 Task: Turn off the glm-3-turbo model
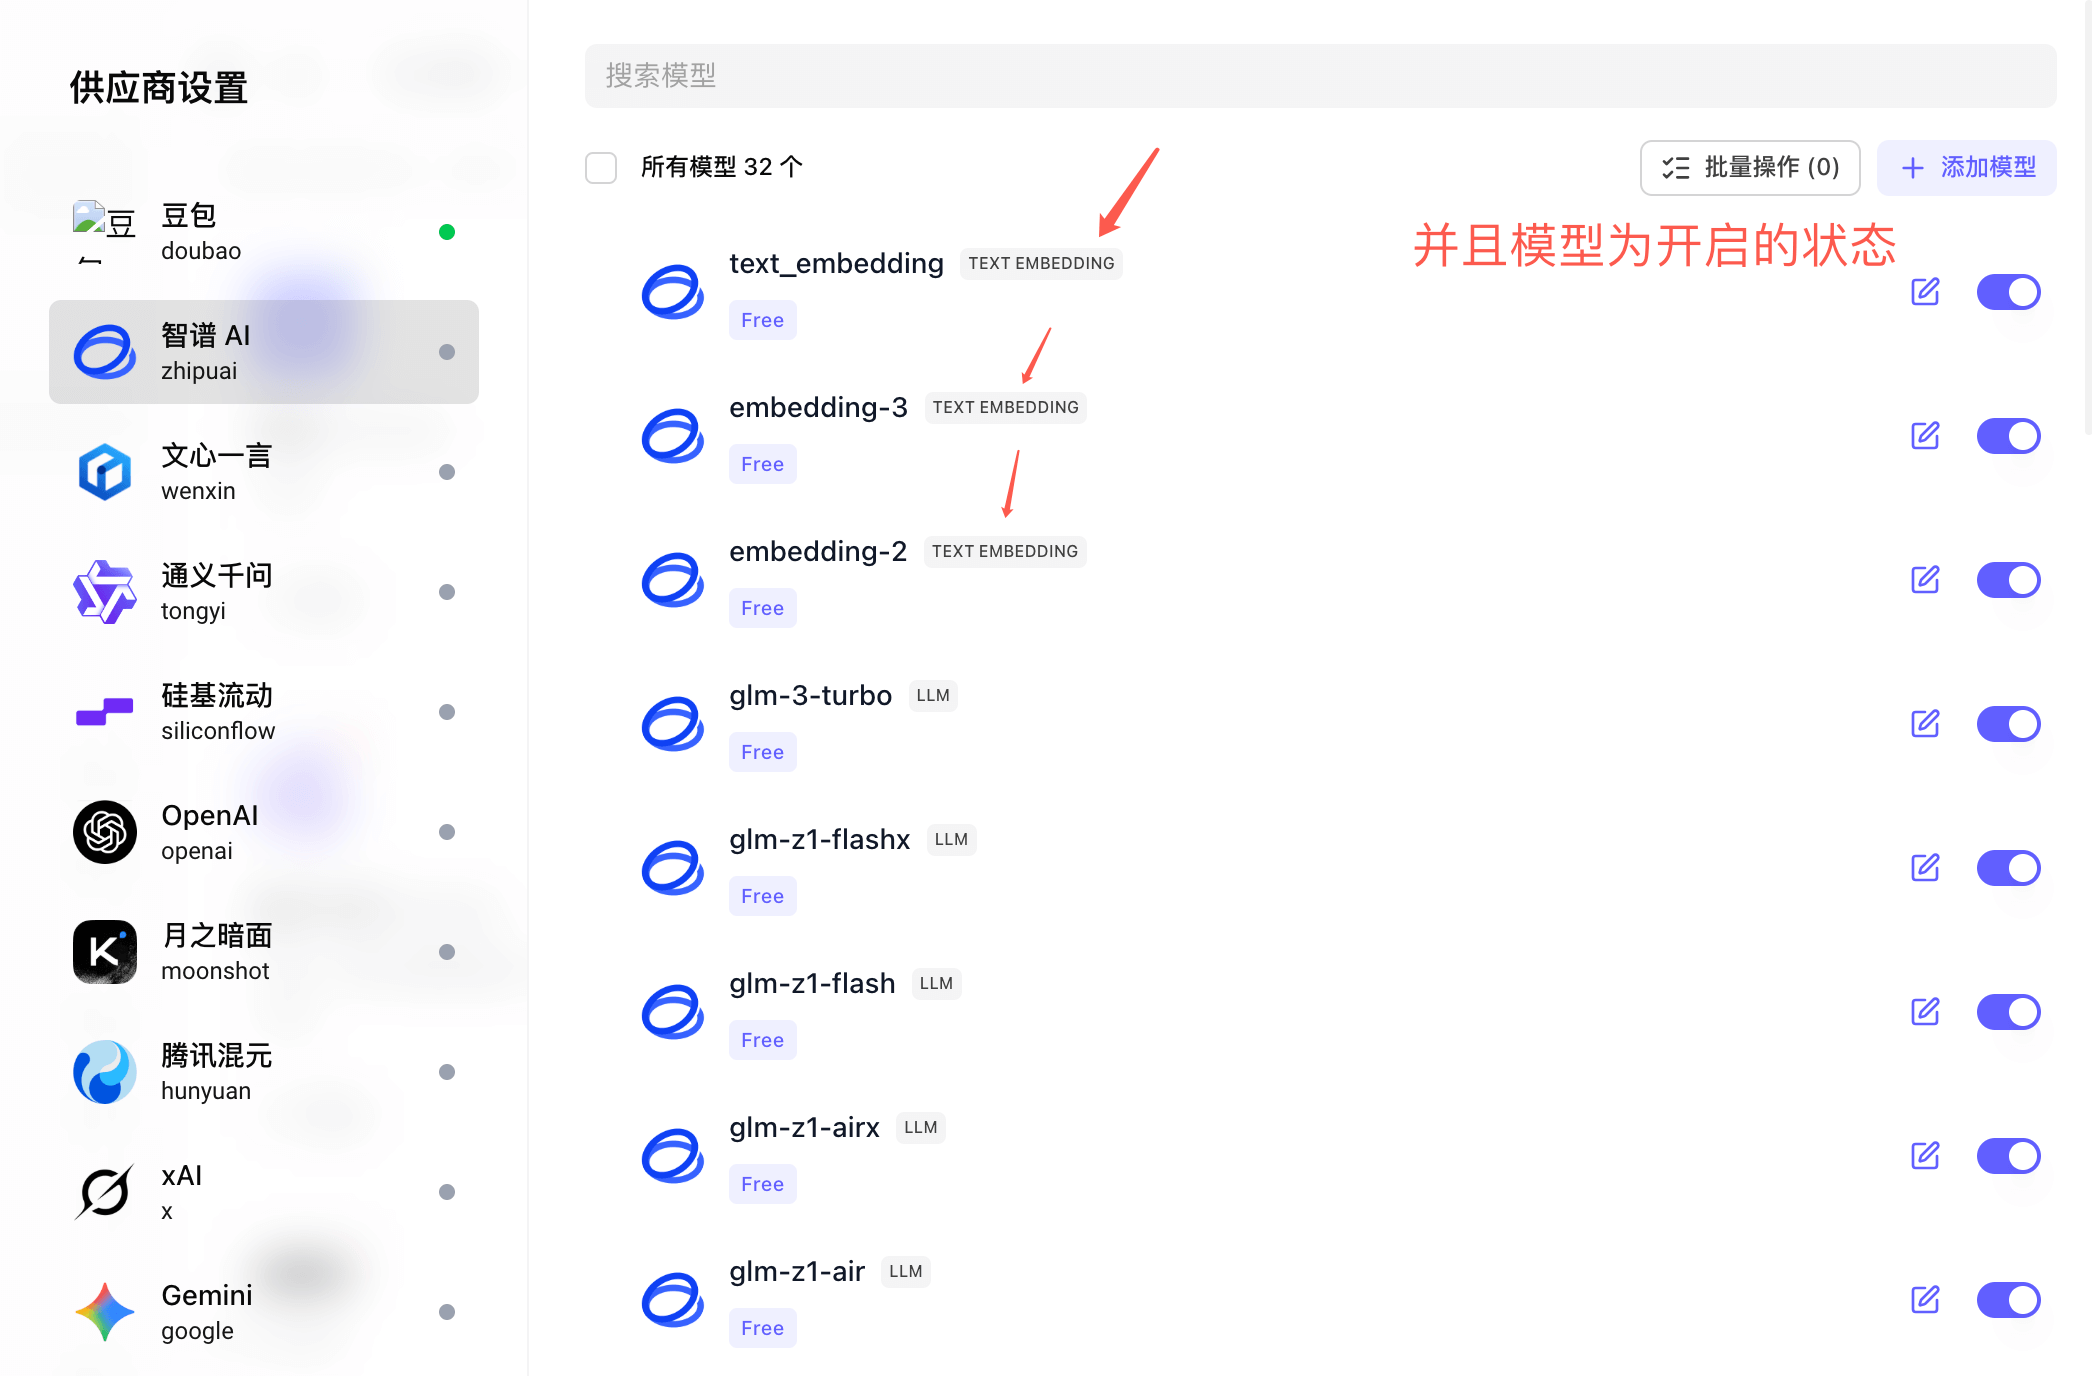pos(2008,723)
